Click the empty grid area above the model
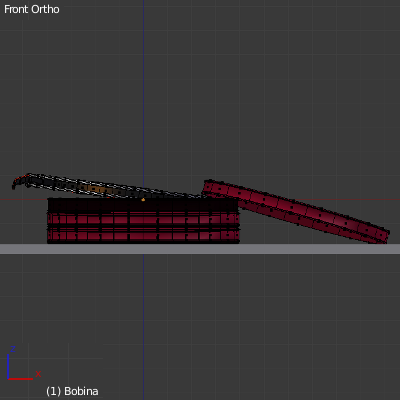400x400 pixels. coord(233,100)
